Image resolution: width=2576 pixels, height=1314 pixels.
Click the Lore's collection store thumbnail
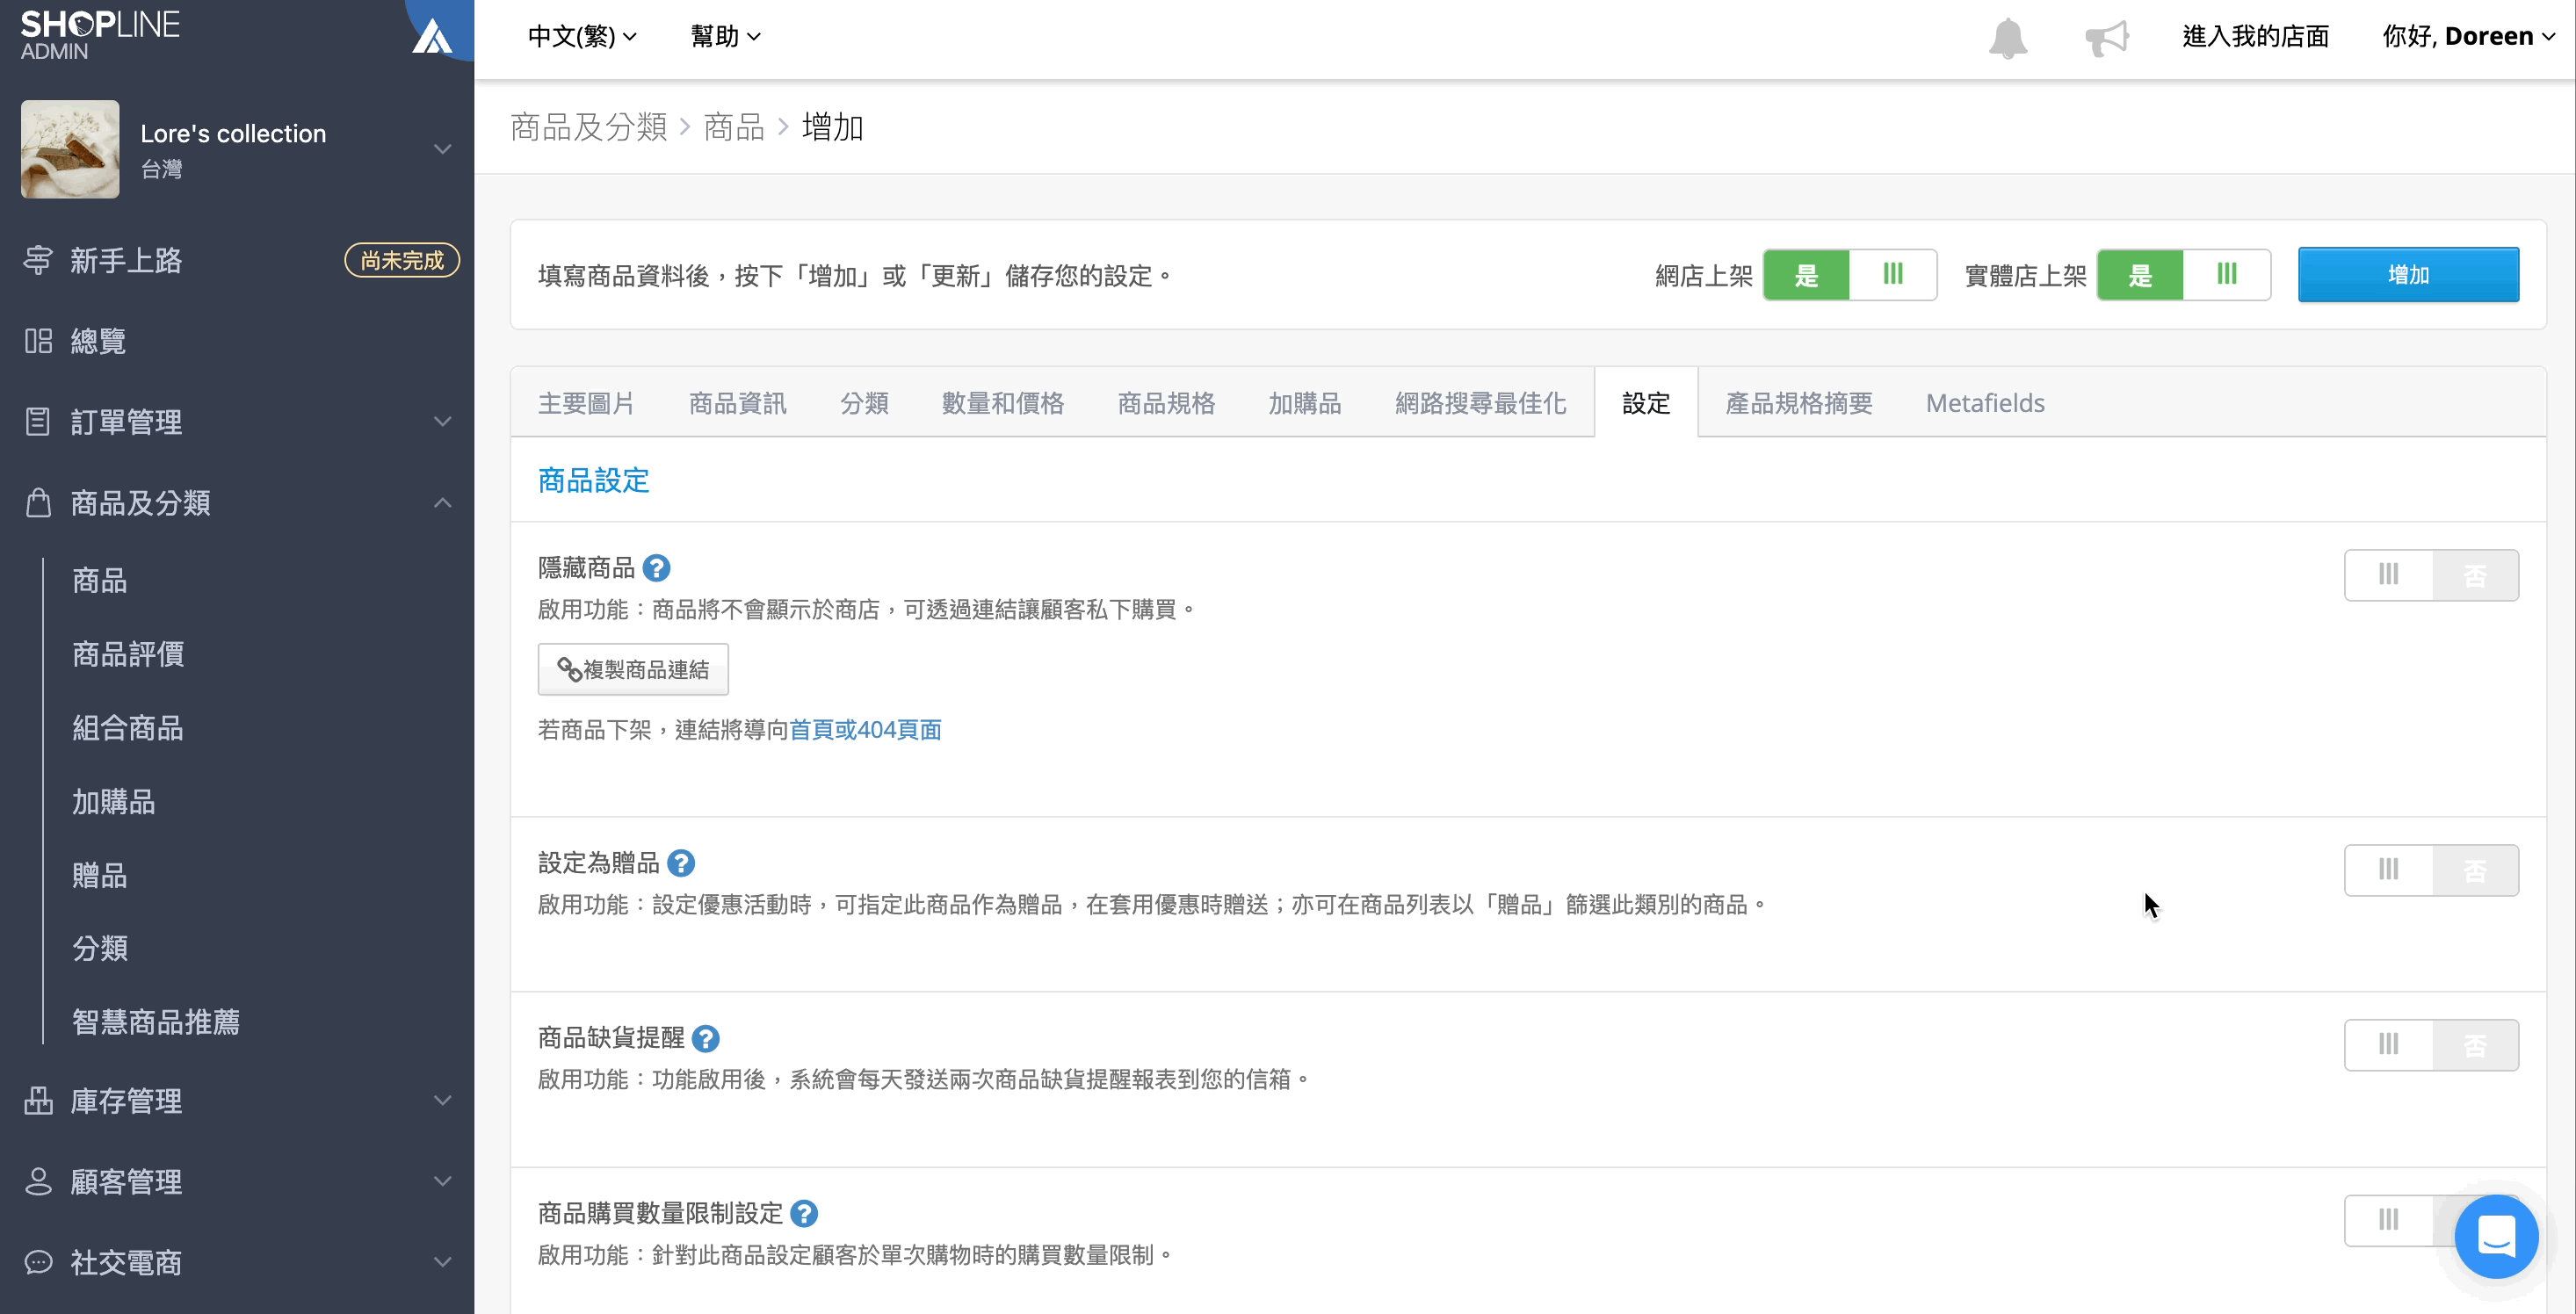(70, 149)
